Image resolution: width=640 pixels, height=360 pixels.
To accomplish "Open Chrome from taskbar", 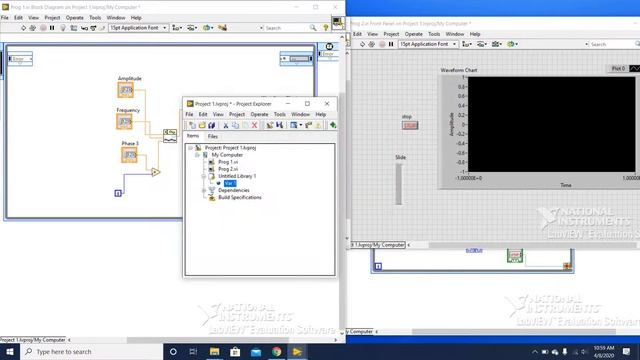I will [276, 351].
